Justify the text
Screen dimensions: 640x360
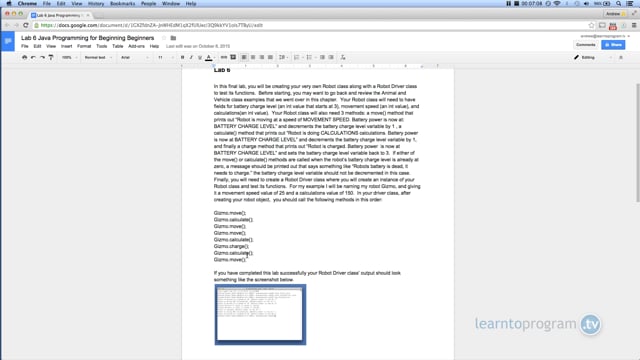pyautogui.click(x=270, y=58)
